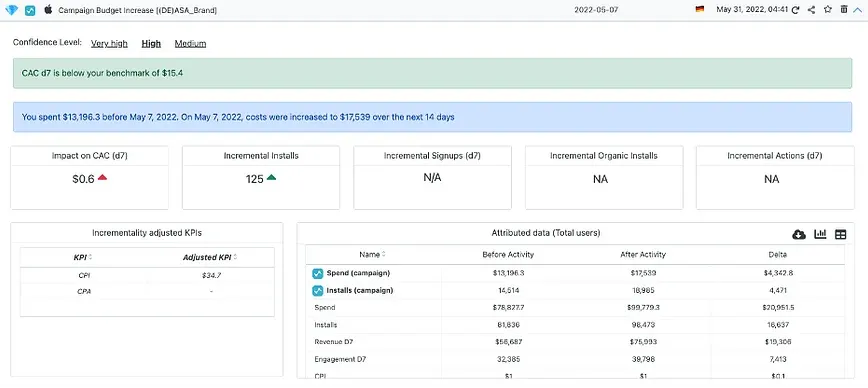Select Medium confidence level
The image size is (868, 388).
pos(190,44)
